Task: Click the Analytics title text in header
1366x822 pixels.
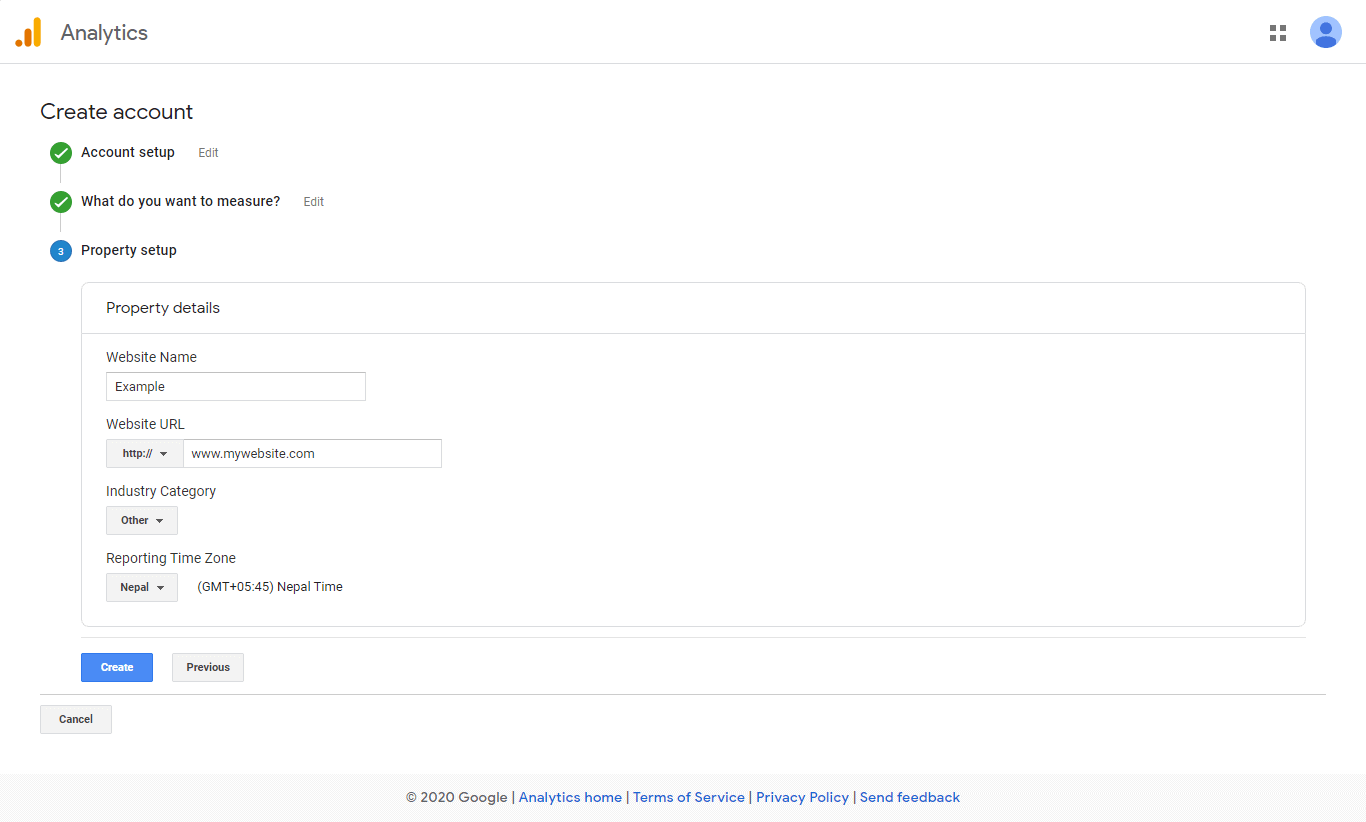Action: (x=104, y=32)
